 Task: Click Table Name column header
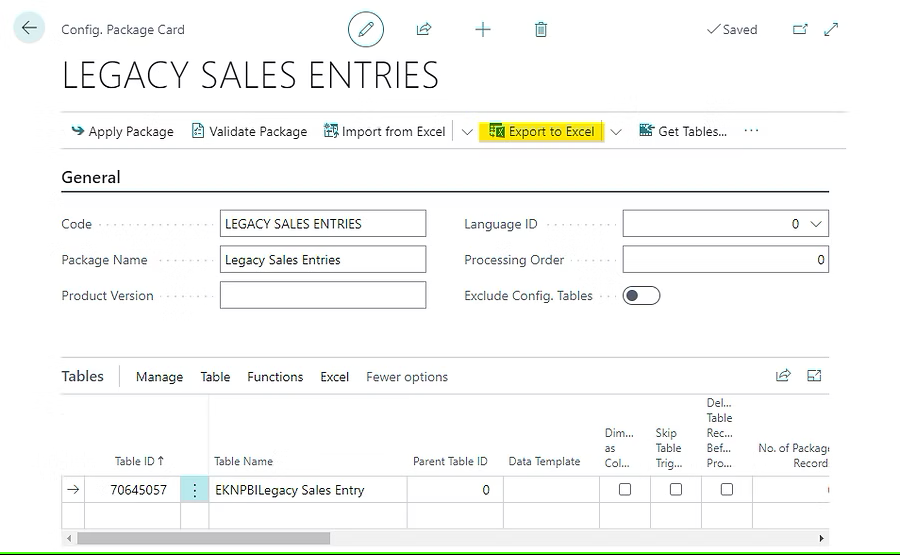coord(243,461)
